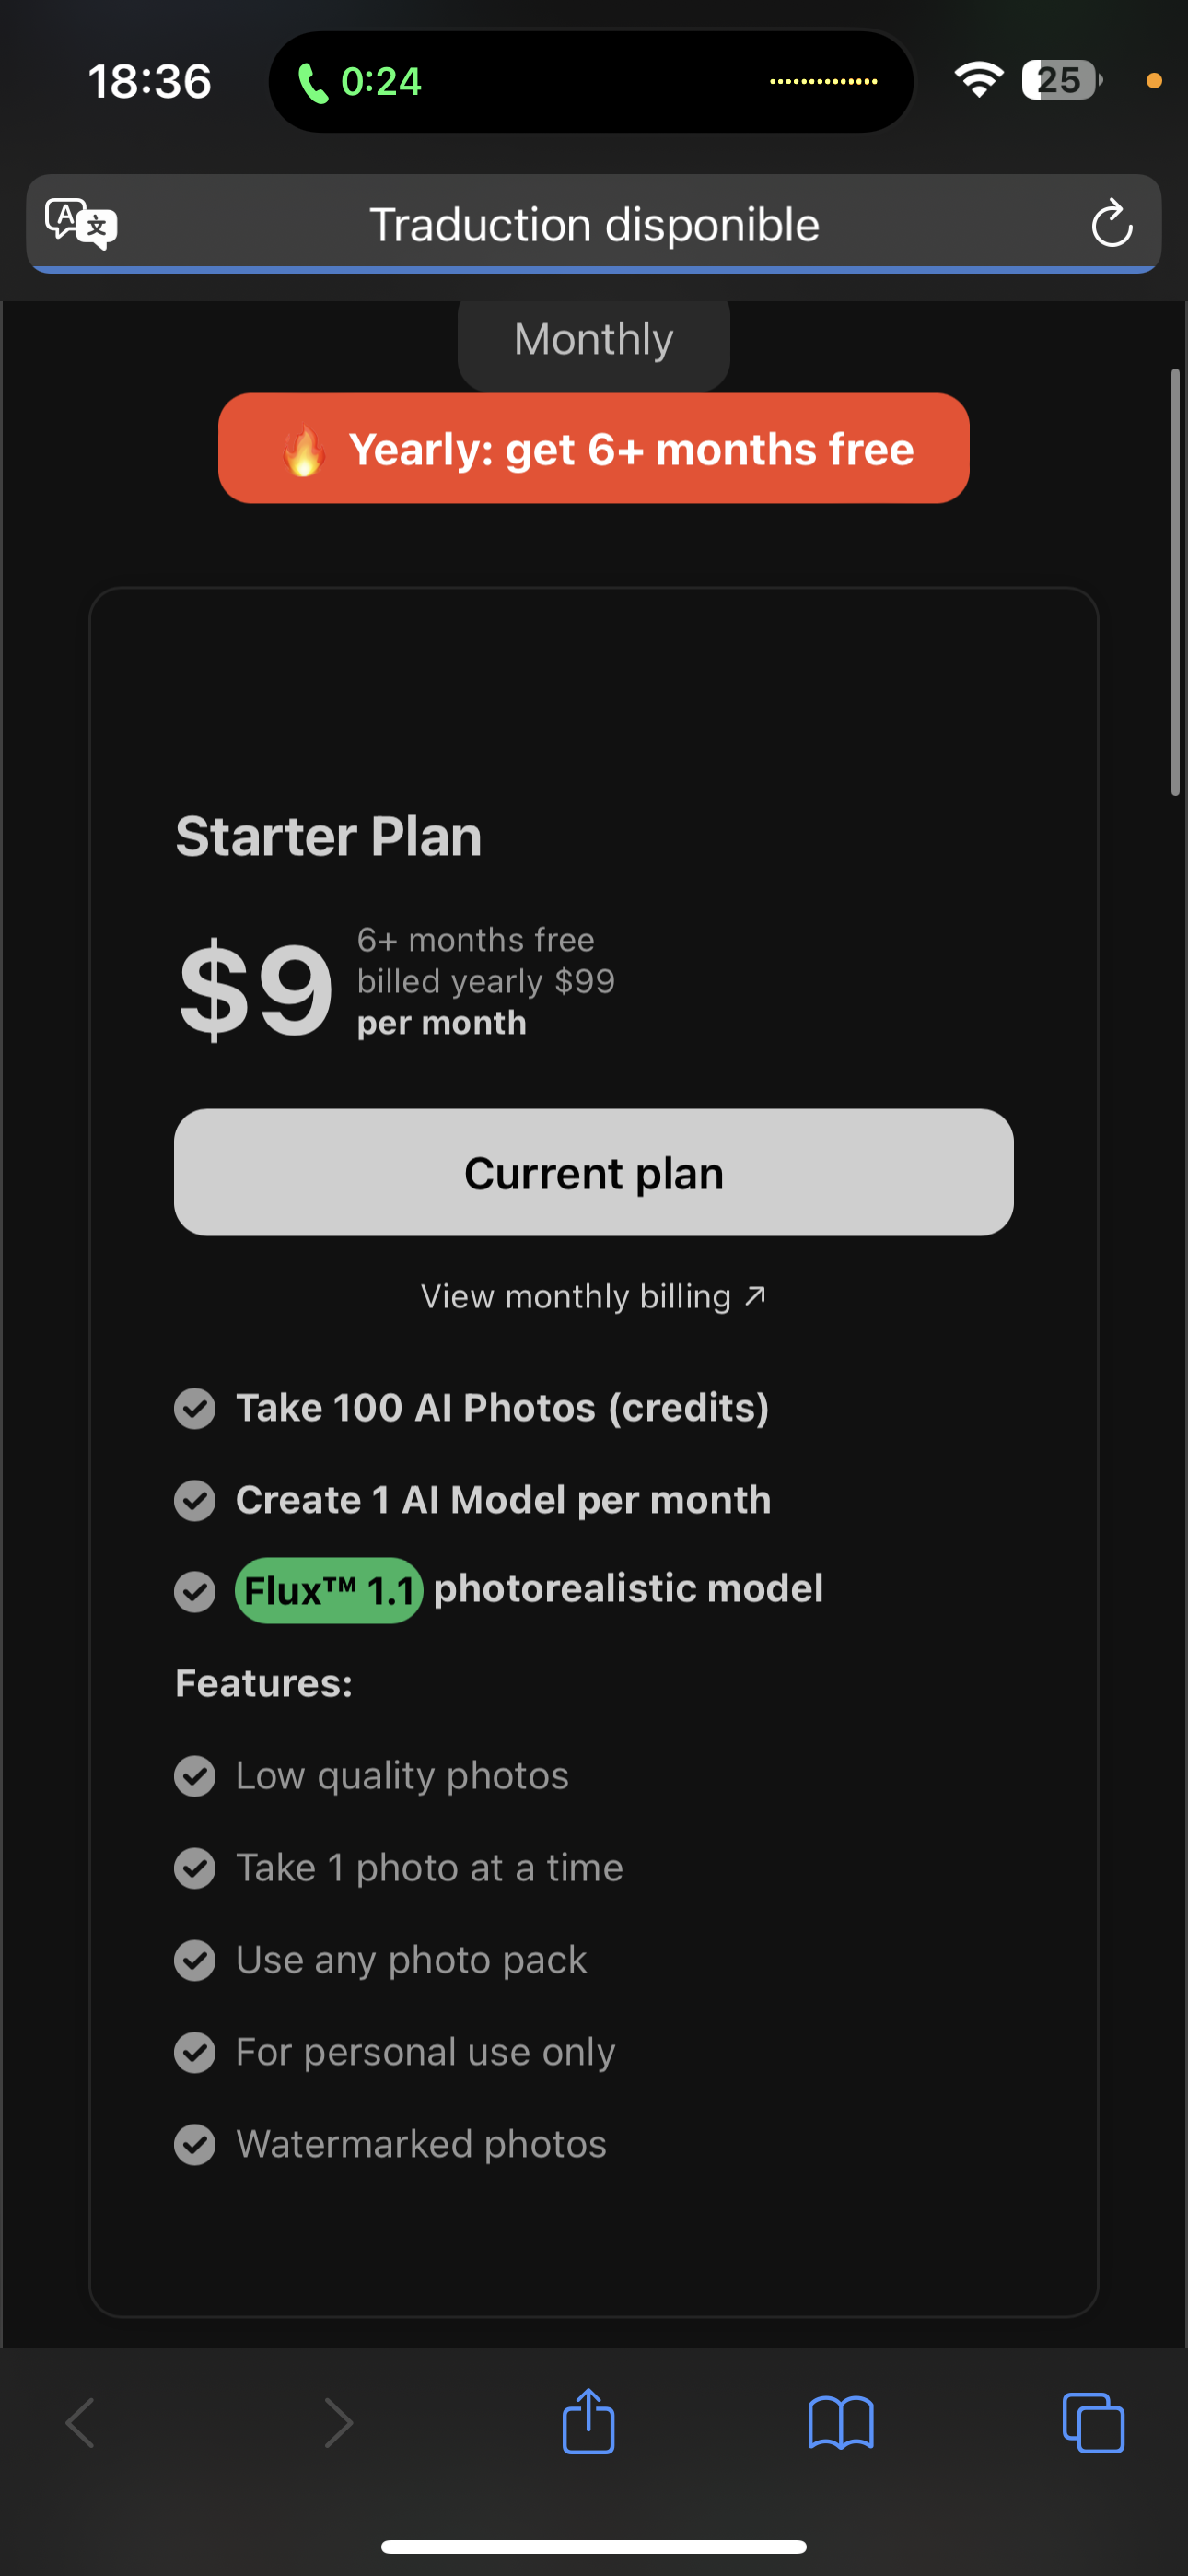Tap the battery indicator in status bar

pyautogui.click(x=1060, y=80)
